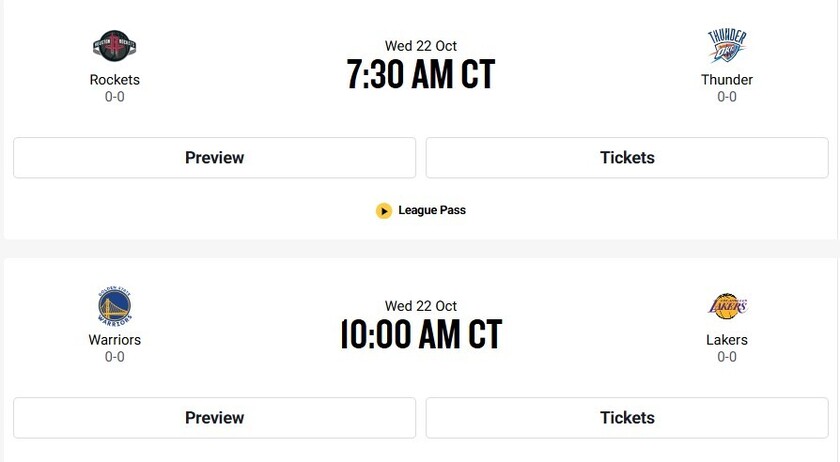Click the Golden State Warriors logo
Viewport: 840px width, 462px height.
pos(114,306)
